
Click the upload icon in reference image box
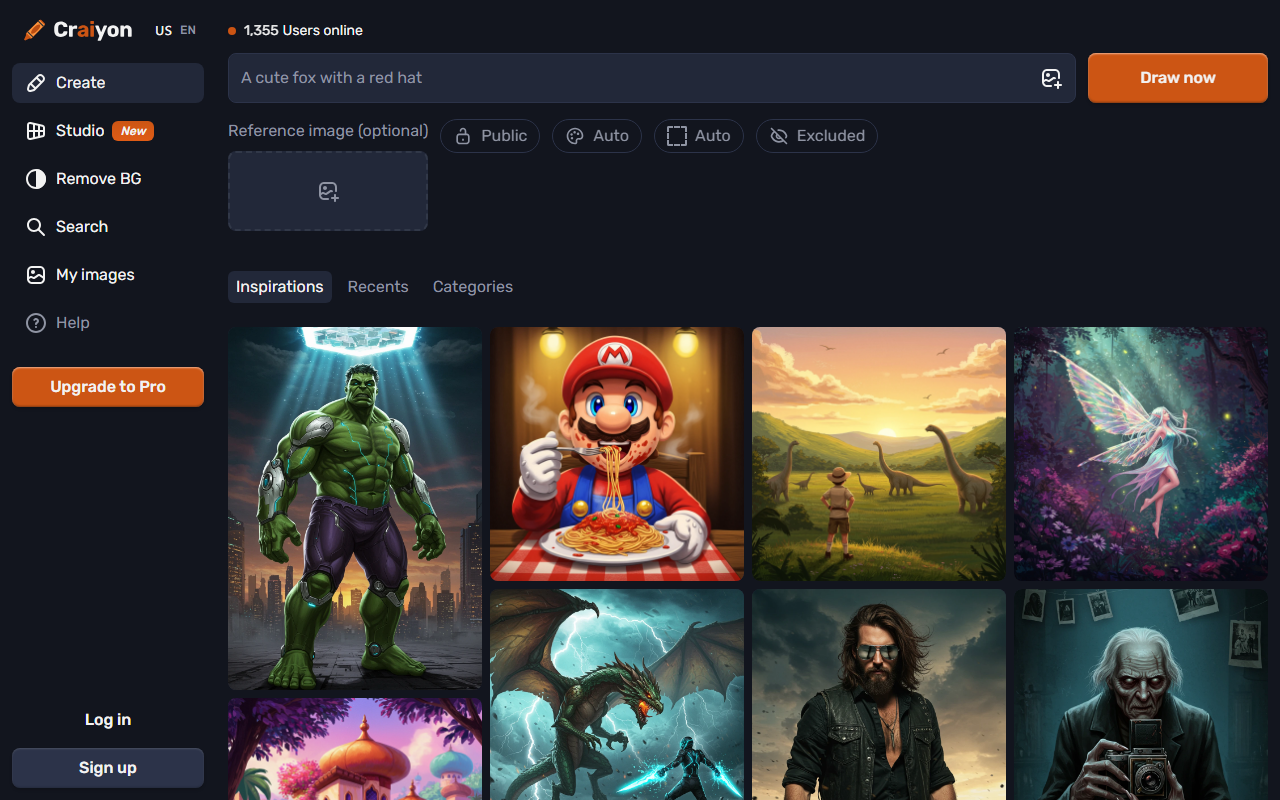click(x=328, y=191)
